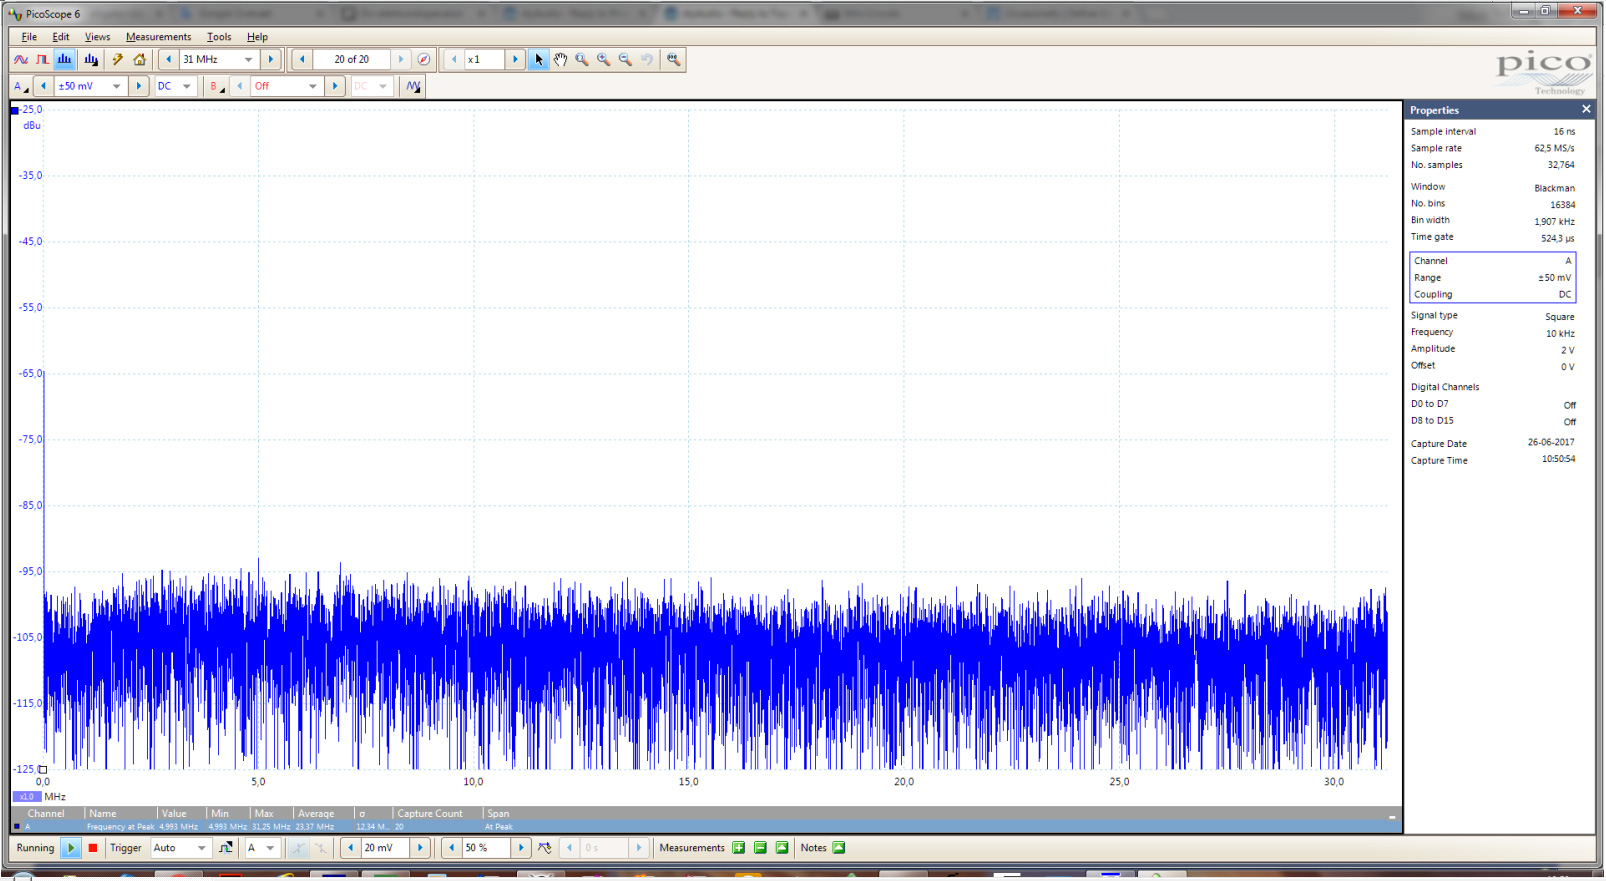The image size is (1606, 881).
Task: Click the 20 mV threshold field
Action: pos(385,848)
